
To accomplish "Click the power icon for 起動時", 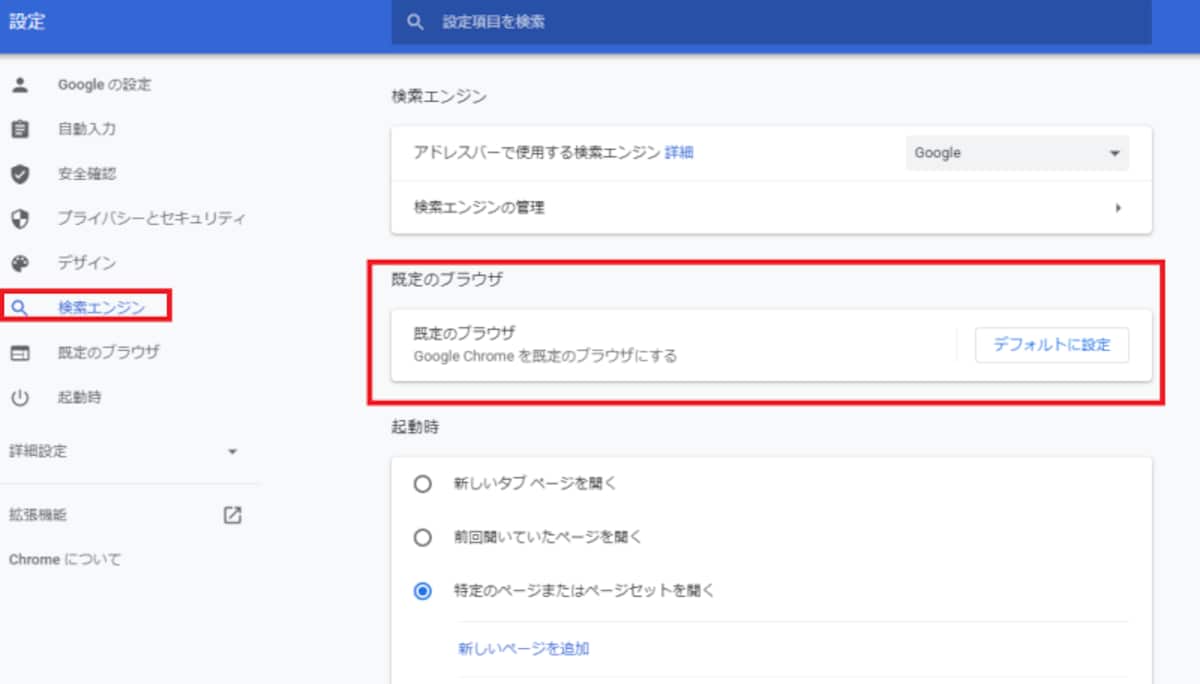I will [x=20, y=397].
